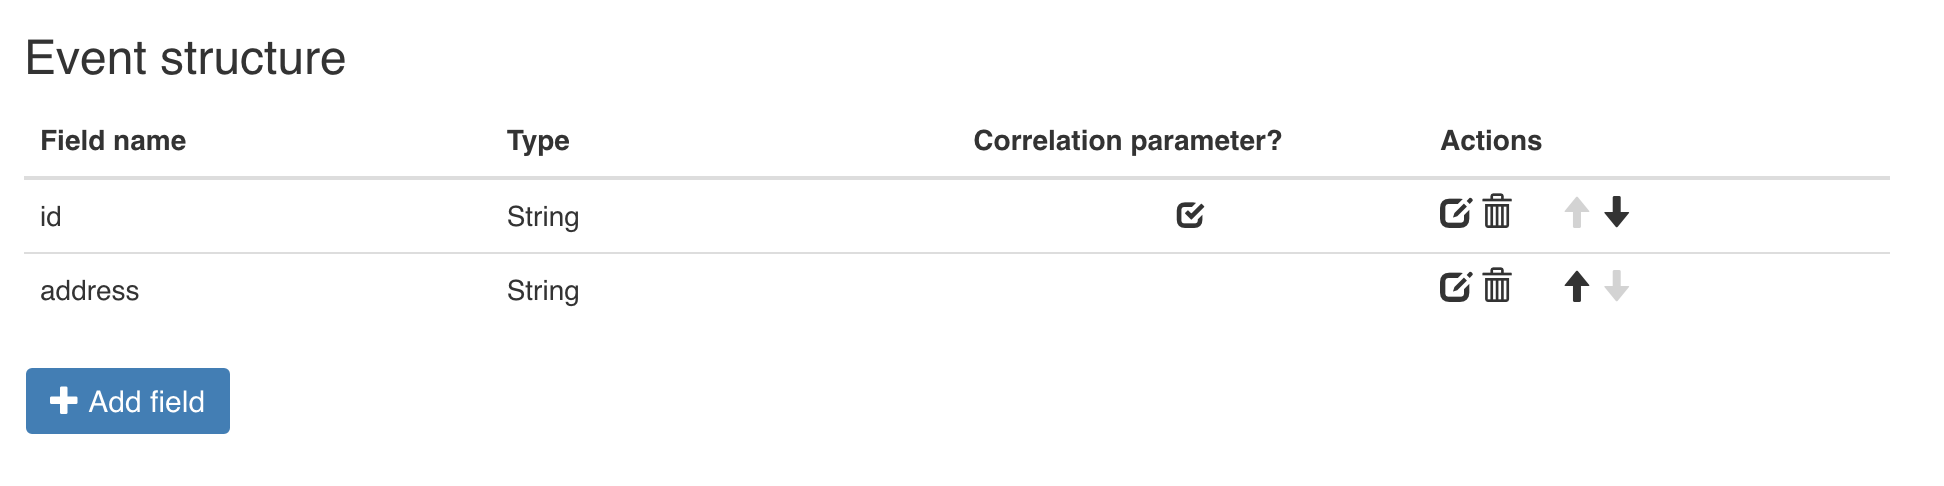This screenshot has height=486, width=1944.
Task: Click address row's empty correlation parameter cell
Action: [x=1190, y=291]
